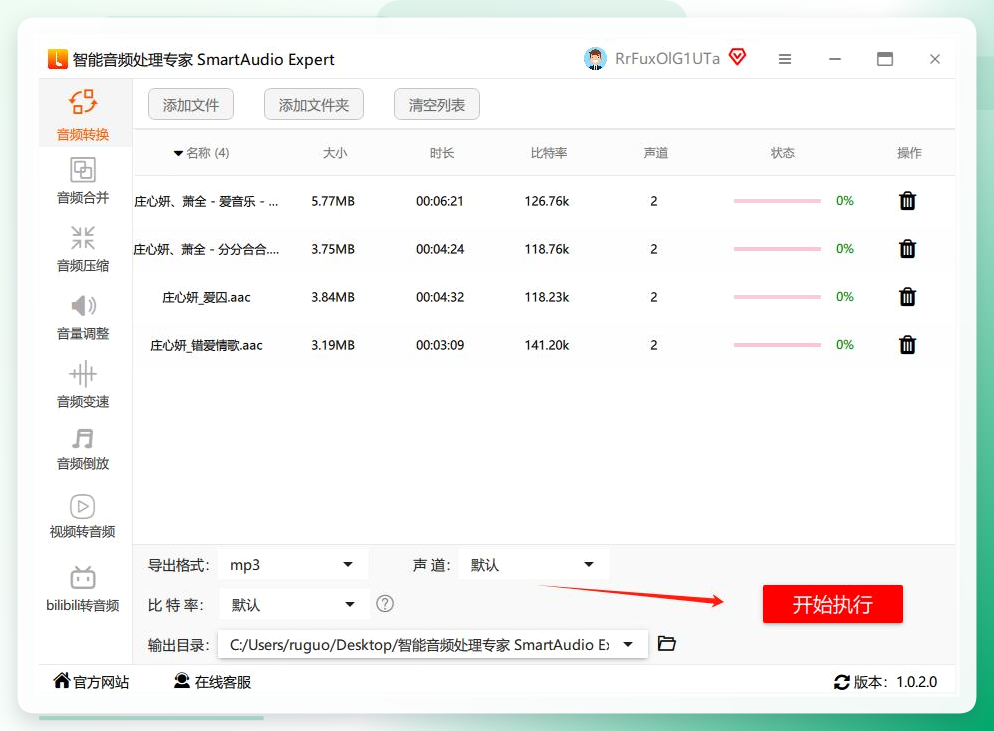Click the username RrFuxOlG1UTa
This screenshot has height=731, width=994.
tap(668, 59)
